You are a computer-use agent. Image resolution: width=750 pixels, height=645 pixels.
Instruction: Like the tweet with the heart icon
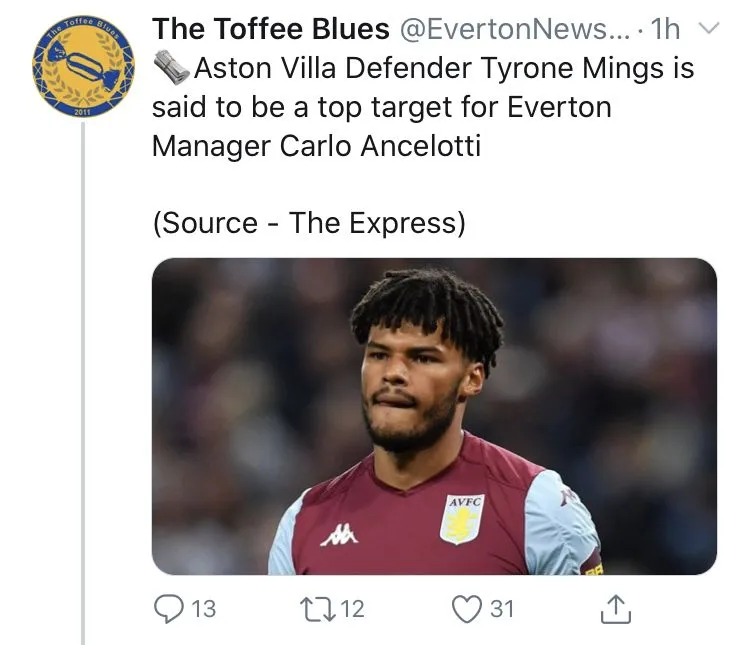coord(467,606)
